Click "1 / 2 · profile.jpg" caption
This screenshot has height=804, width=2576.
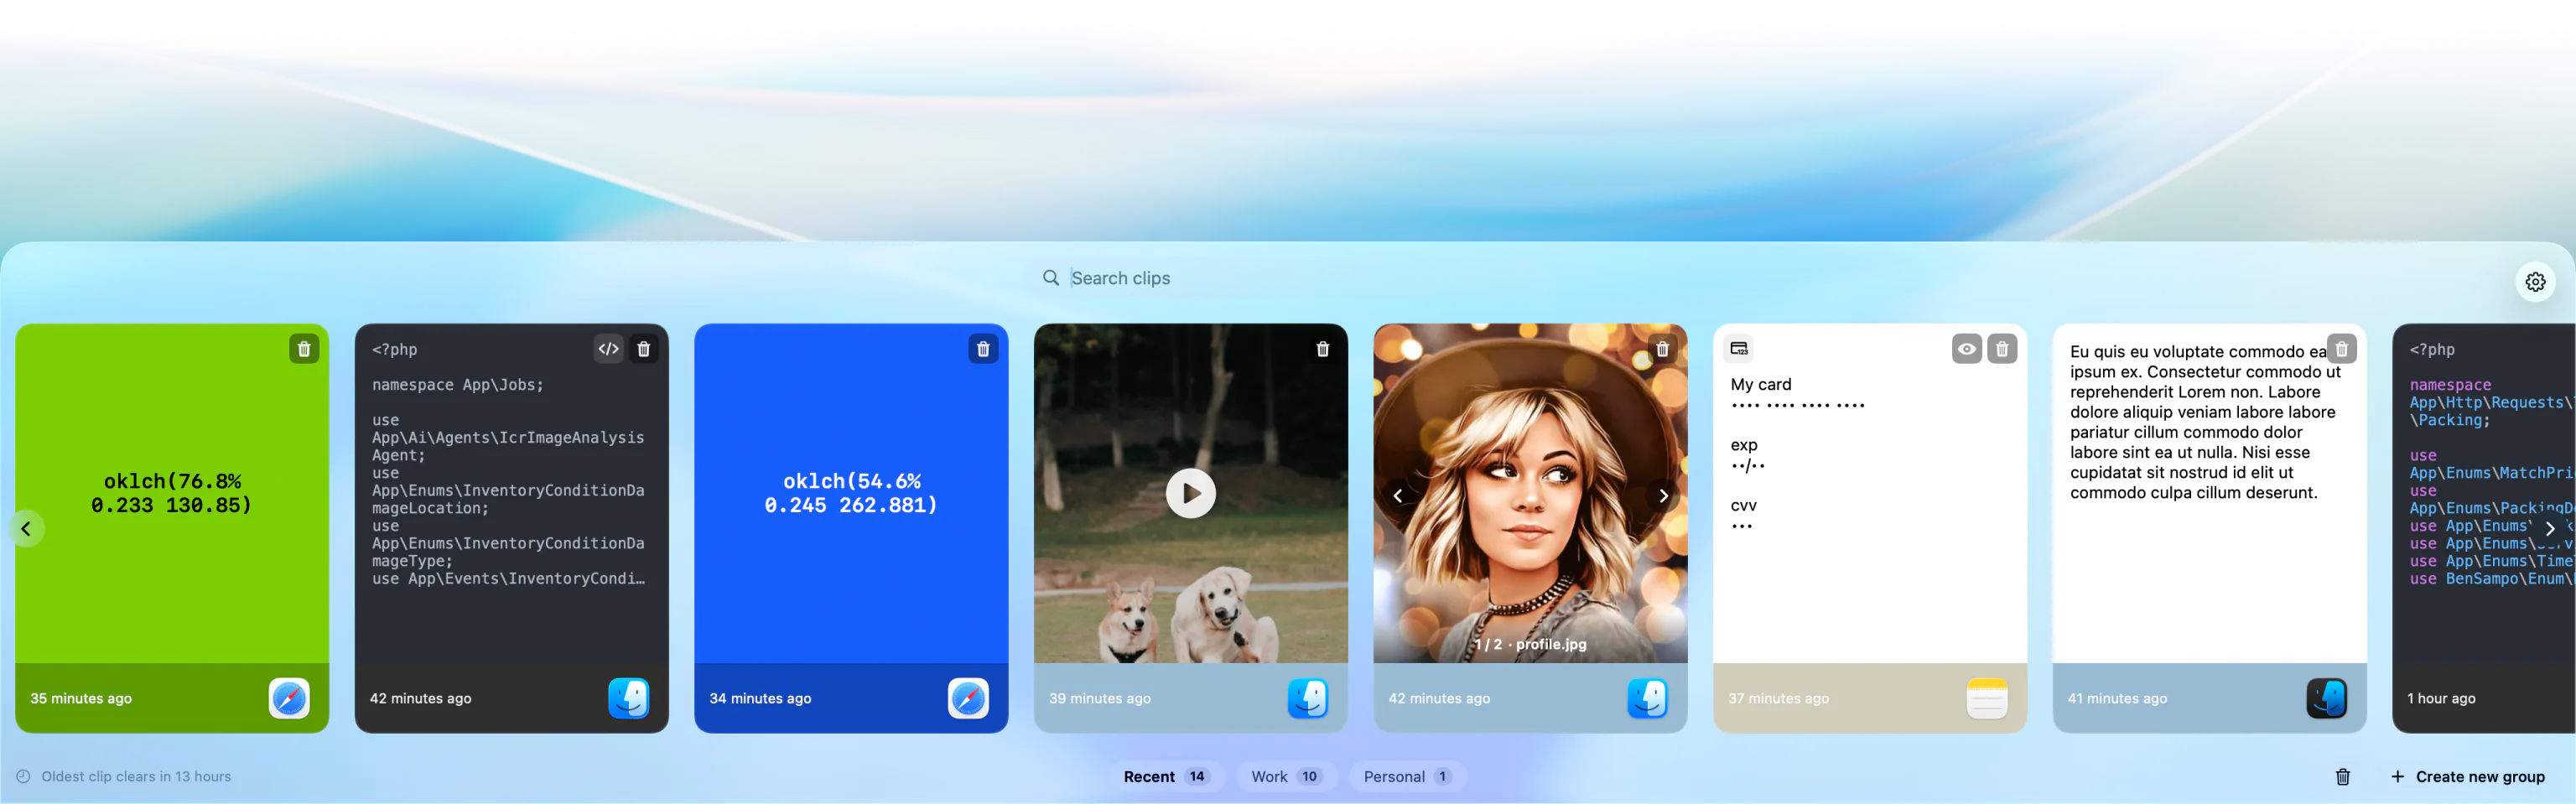(x=1530, y=645)
